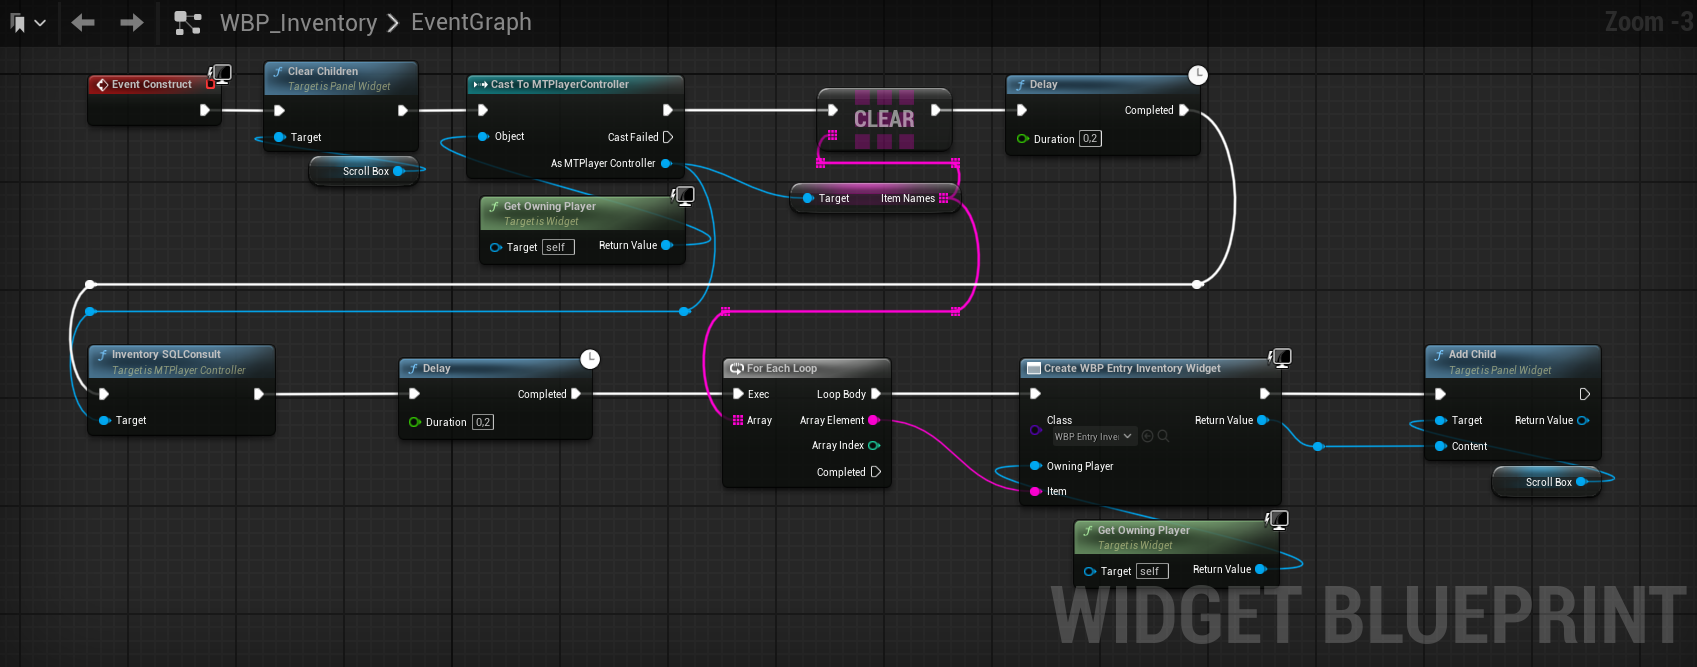1697x667 pixels.
Task: Click the Target pin on Add Child
Action: pos(1441,420)
